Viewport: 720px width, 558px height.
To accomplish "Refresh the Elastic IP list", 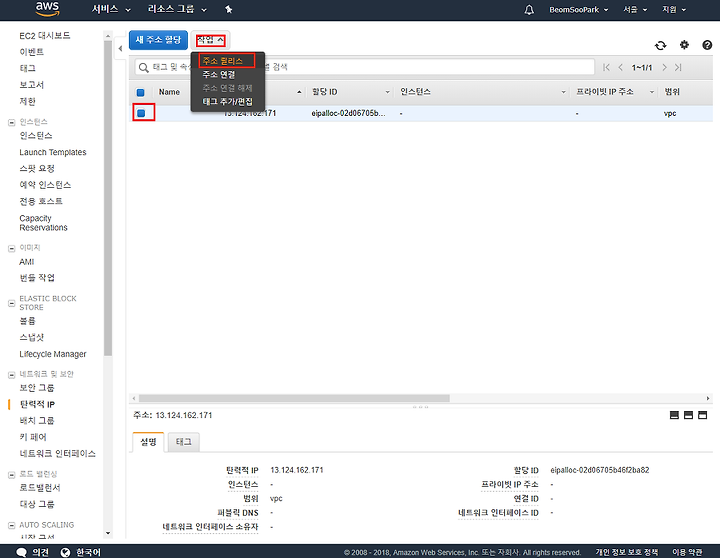I will [x=660, y=45].
